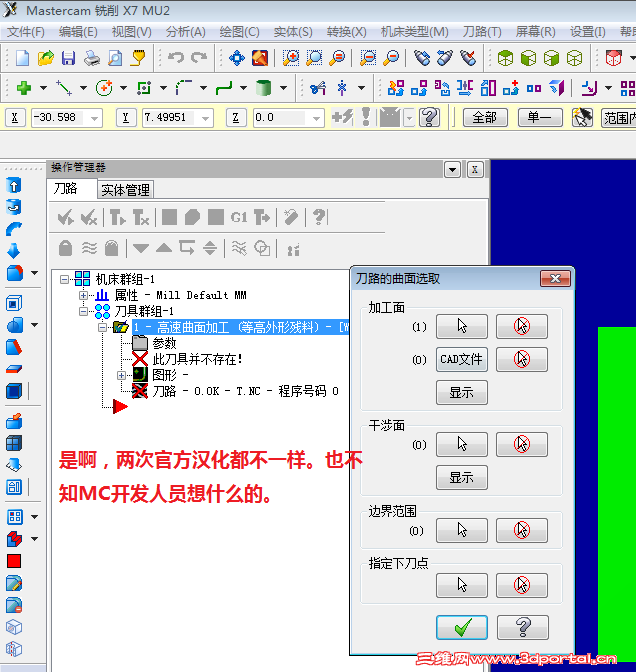Click the blue pan arrows icon
Image resolution: width=636 pixels, height=672 pixels.
237,58
